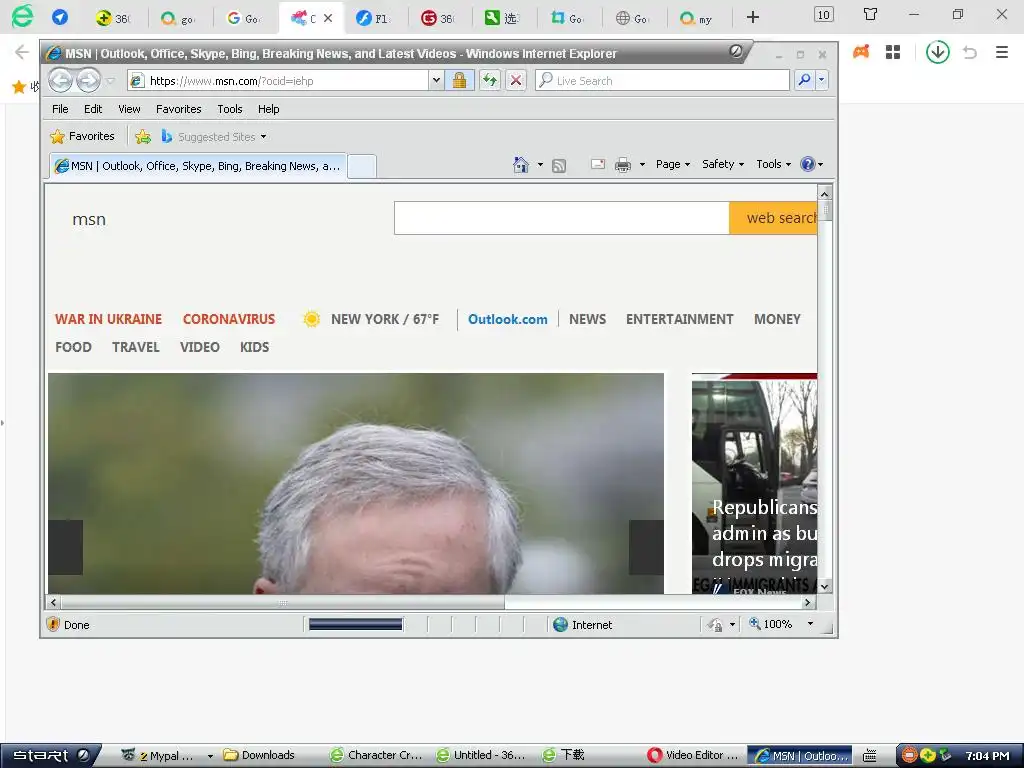Screen dimensions: 1024x768
Task: Click the privacy report icon in status bar
Action: [715, 625]
